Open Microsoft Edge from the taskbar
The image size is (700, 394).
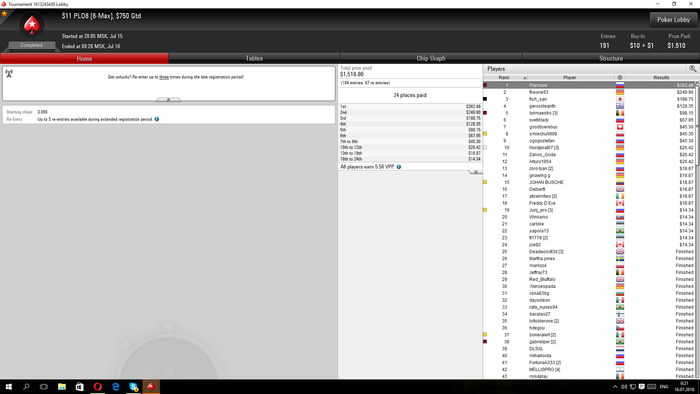tap(115, 387)
